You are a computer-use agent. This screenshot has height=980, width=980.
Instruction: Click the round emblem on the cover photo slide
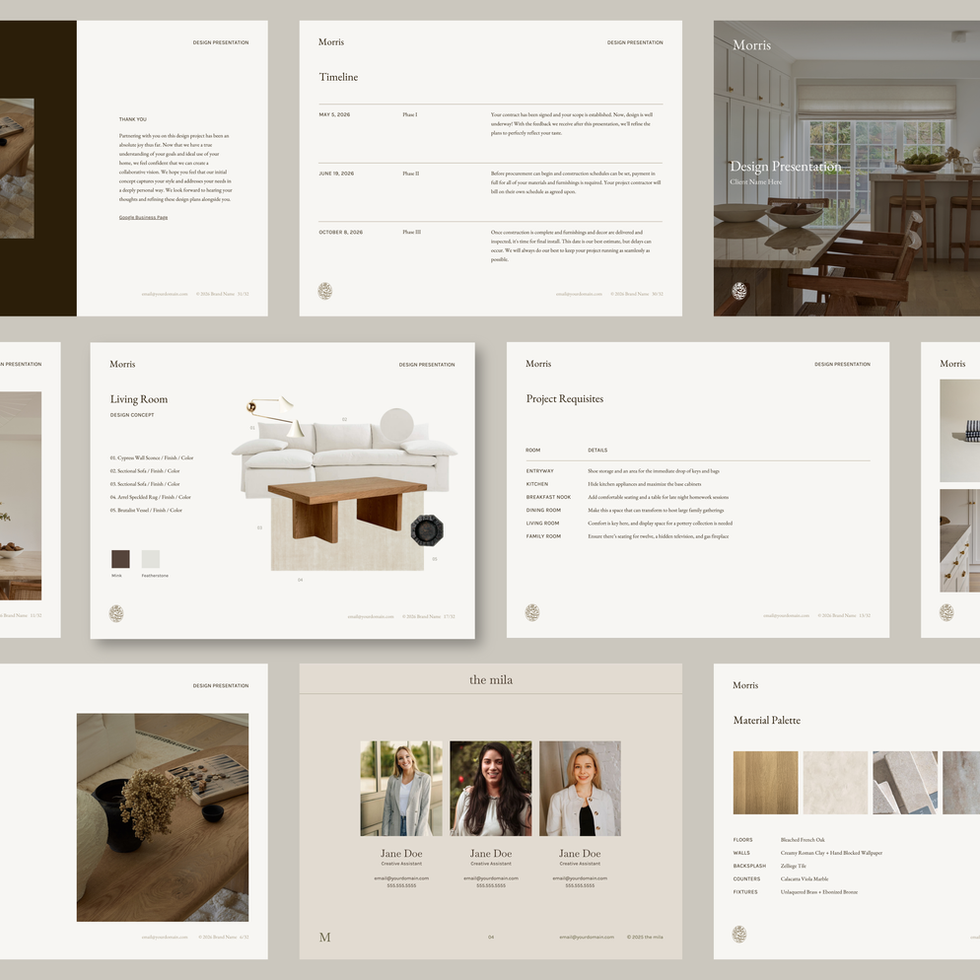click(x=739, y=291)
